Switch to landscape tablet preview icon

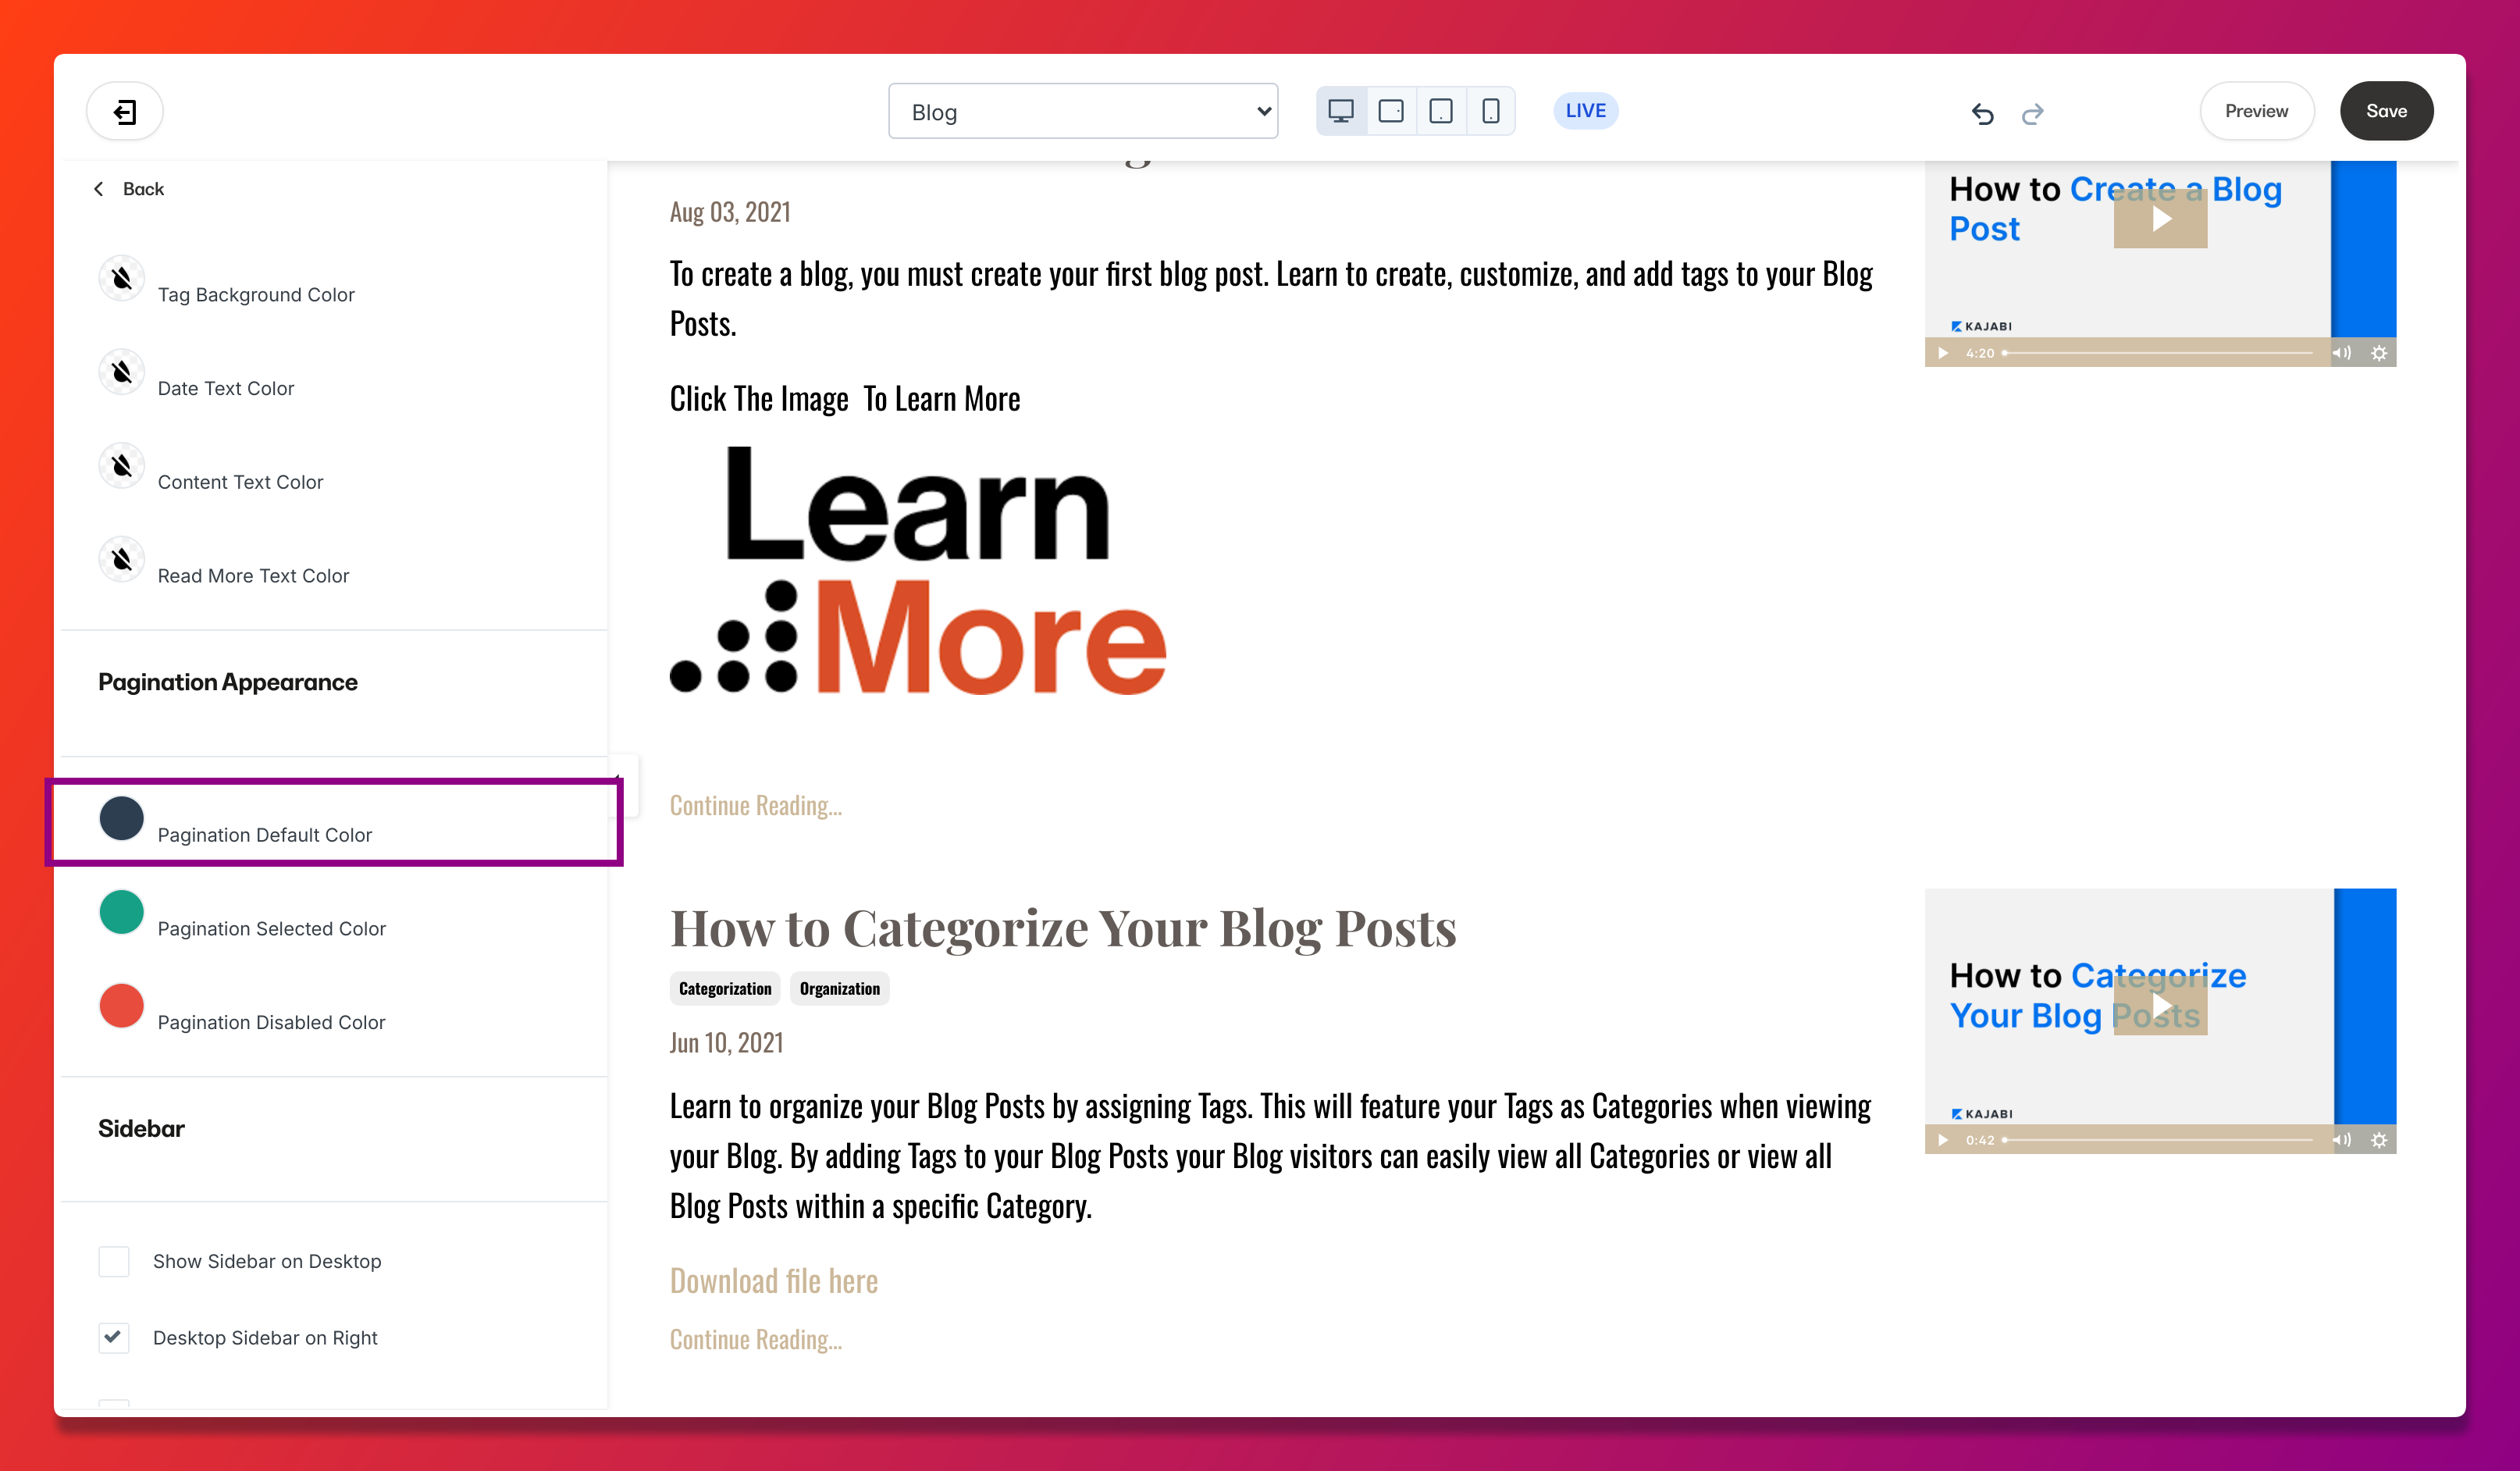(x=1391, y=111)
